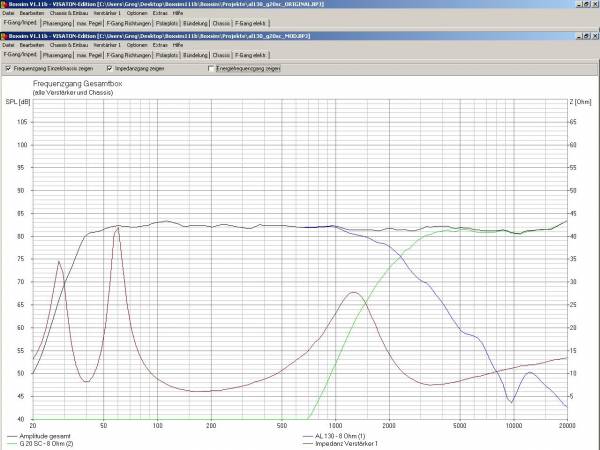Screen dimensions: 600x450
Task: Switch to 'F-Gang elektr.' tab in MOD window
Action: pos(251,55)
